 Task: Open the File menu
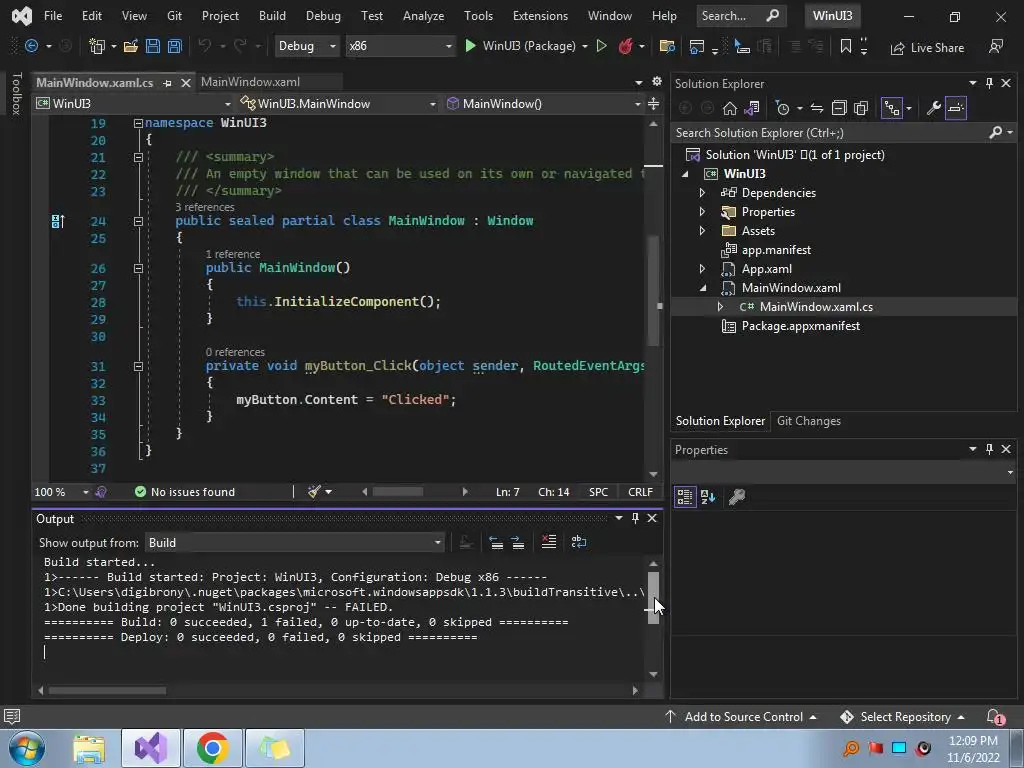[x=53, y=16]
